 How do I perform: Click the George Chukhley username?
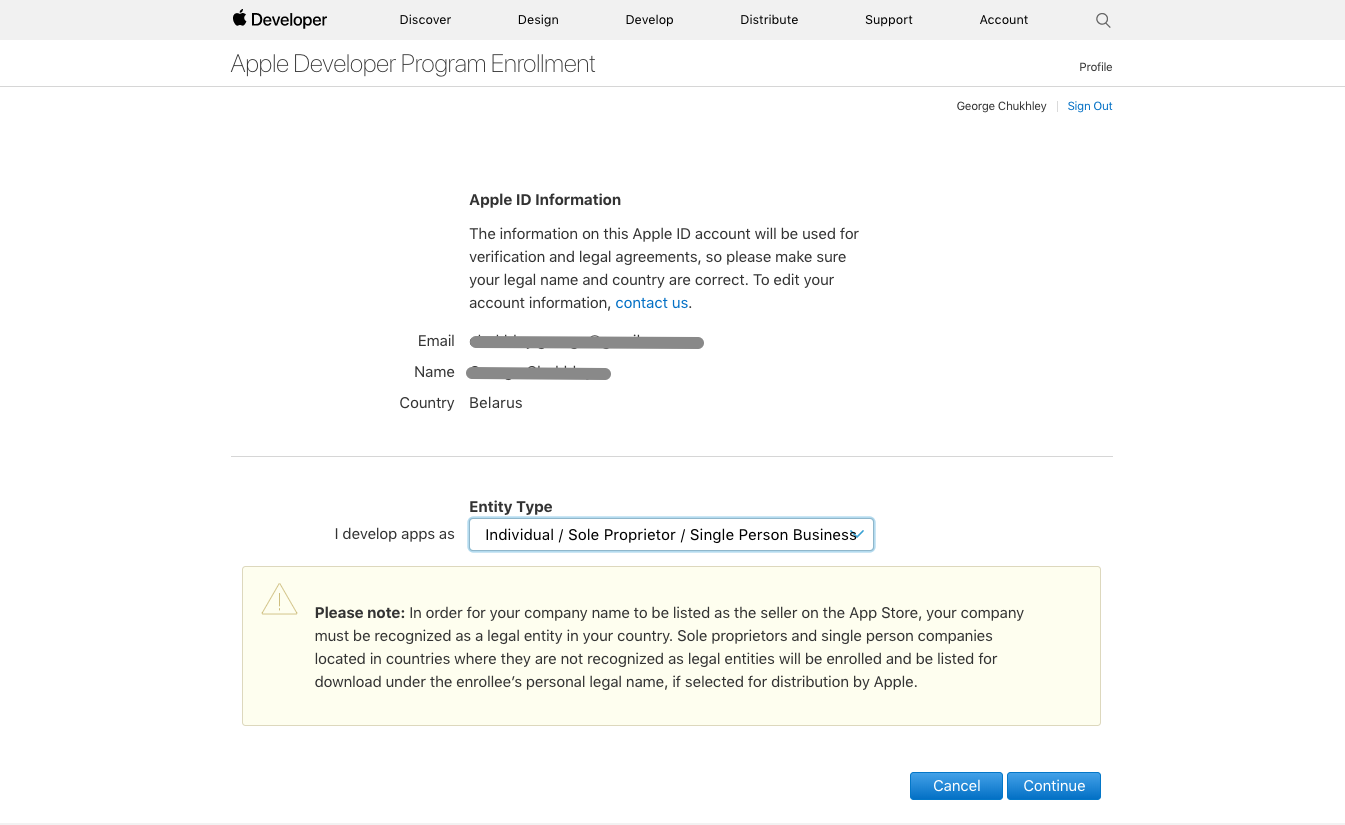[1001, 106]
